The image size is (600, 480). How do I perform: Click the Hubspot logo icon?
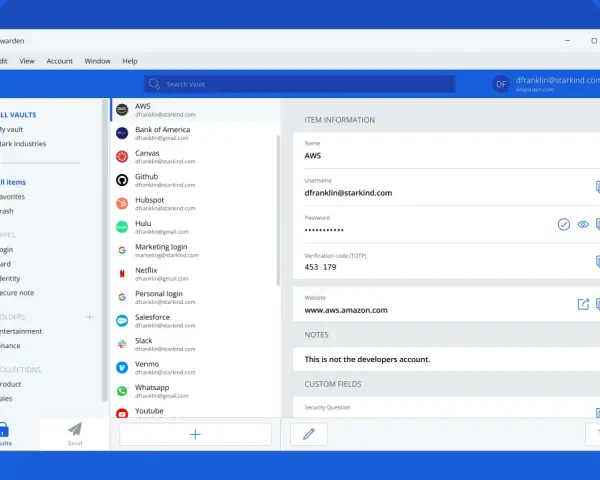[122, 203]
